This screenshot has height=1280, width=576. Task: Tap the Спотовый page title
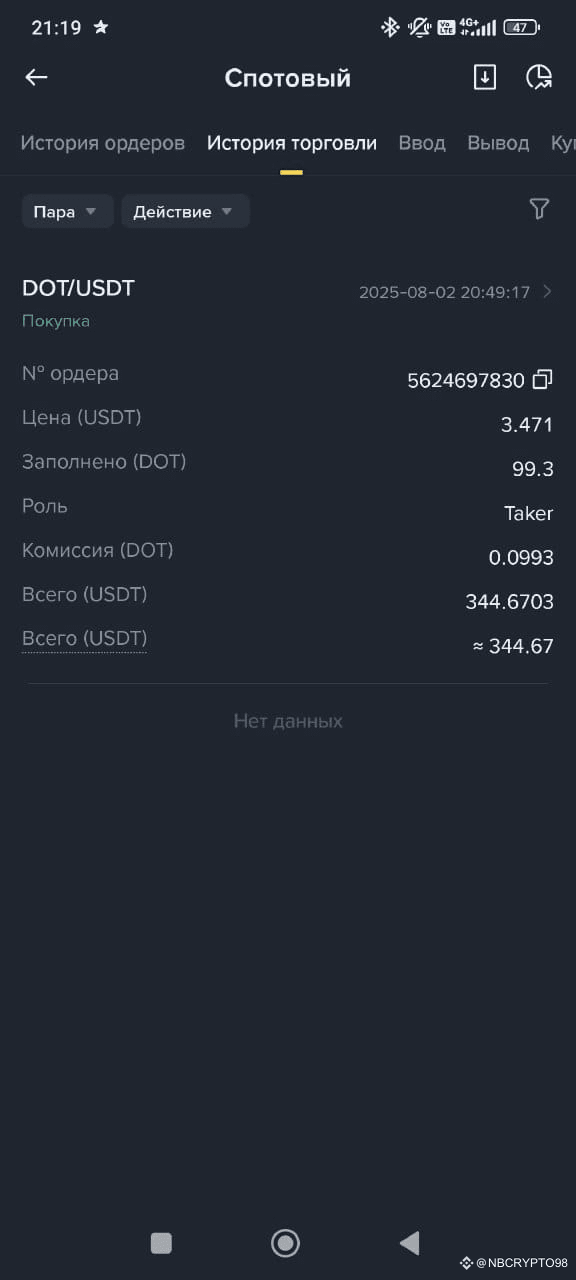[x=288, y=78]
